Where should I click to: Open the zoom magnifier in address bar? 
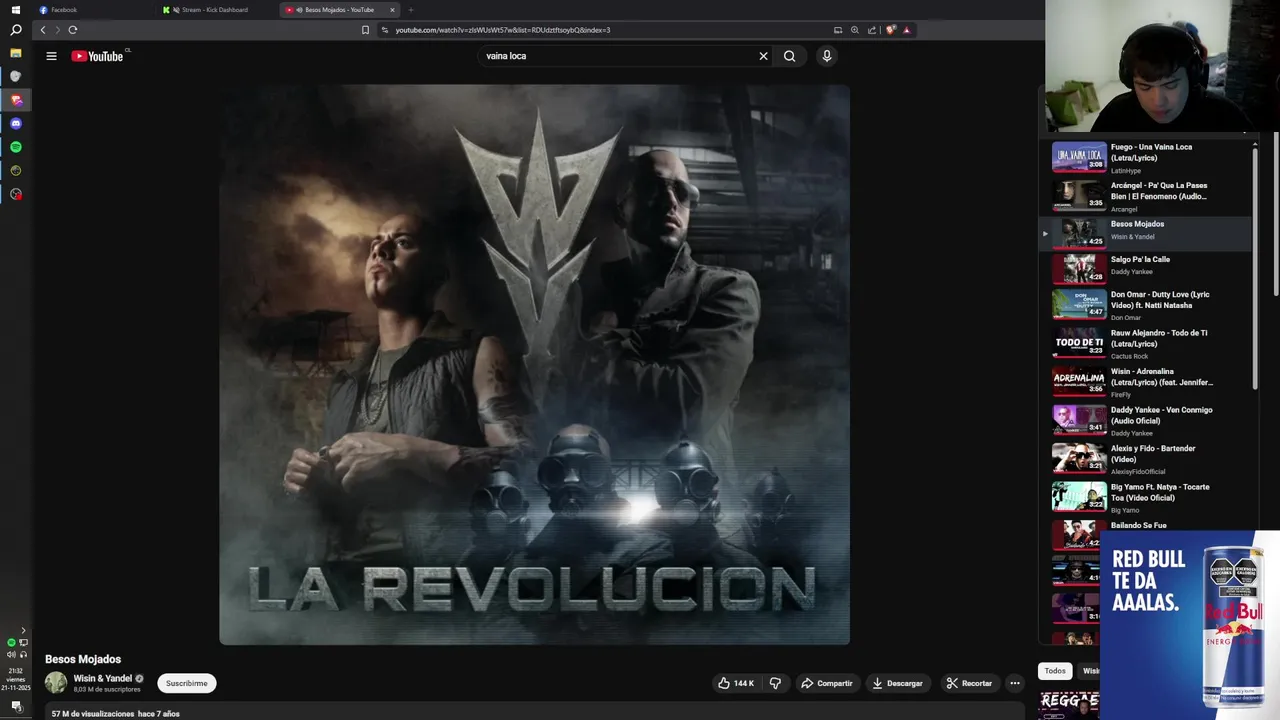pyautogui.click(x=855, y=30)
